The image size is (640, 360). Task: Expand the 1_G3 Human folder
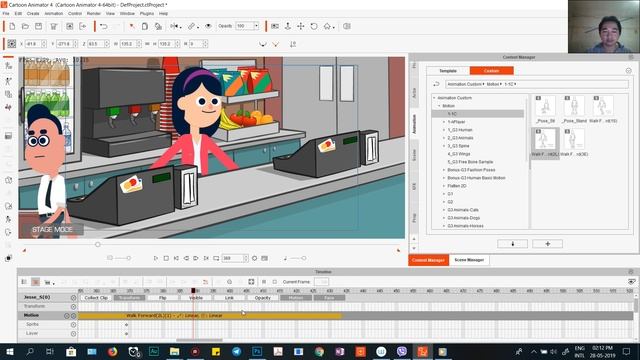[x=444, y=130]
